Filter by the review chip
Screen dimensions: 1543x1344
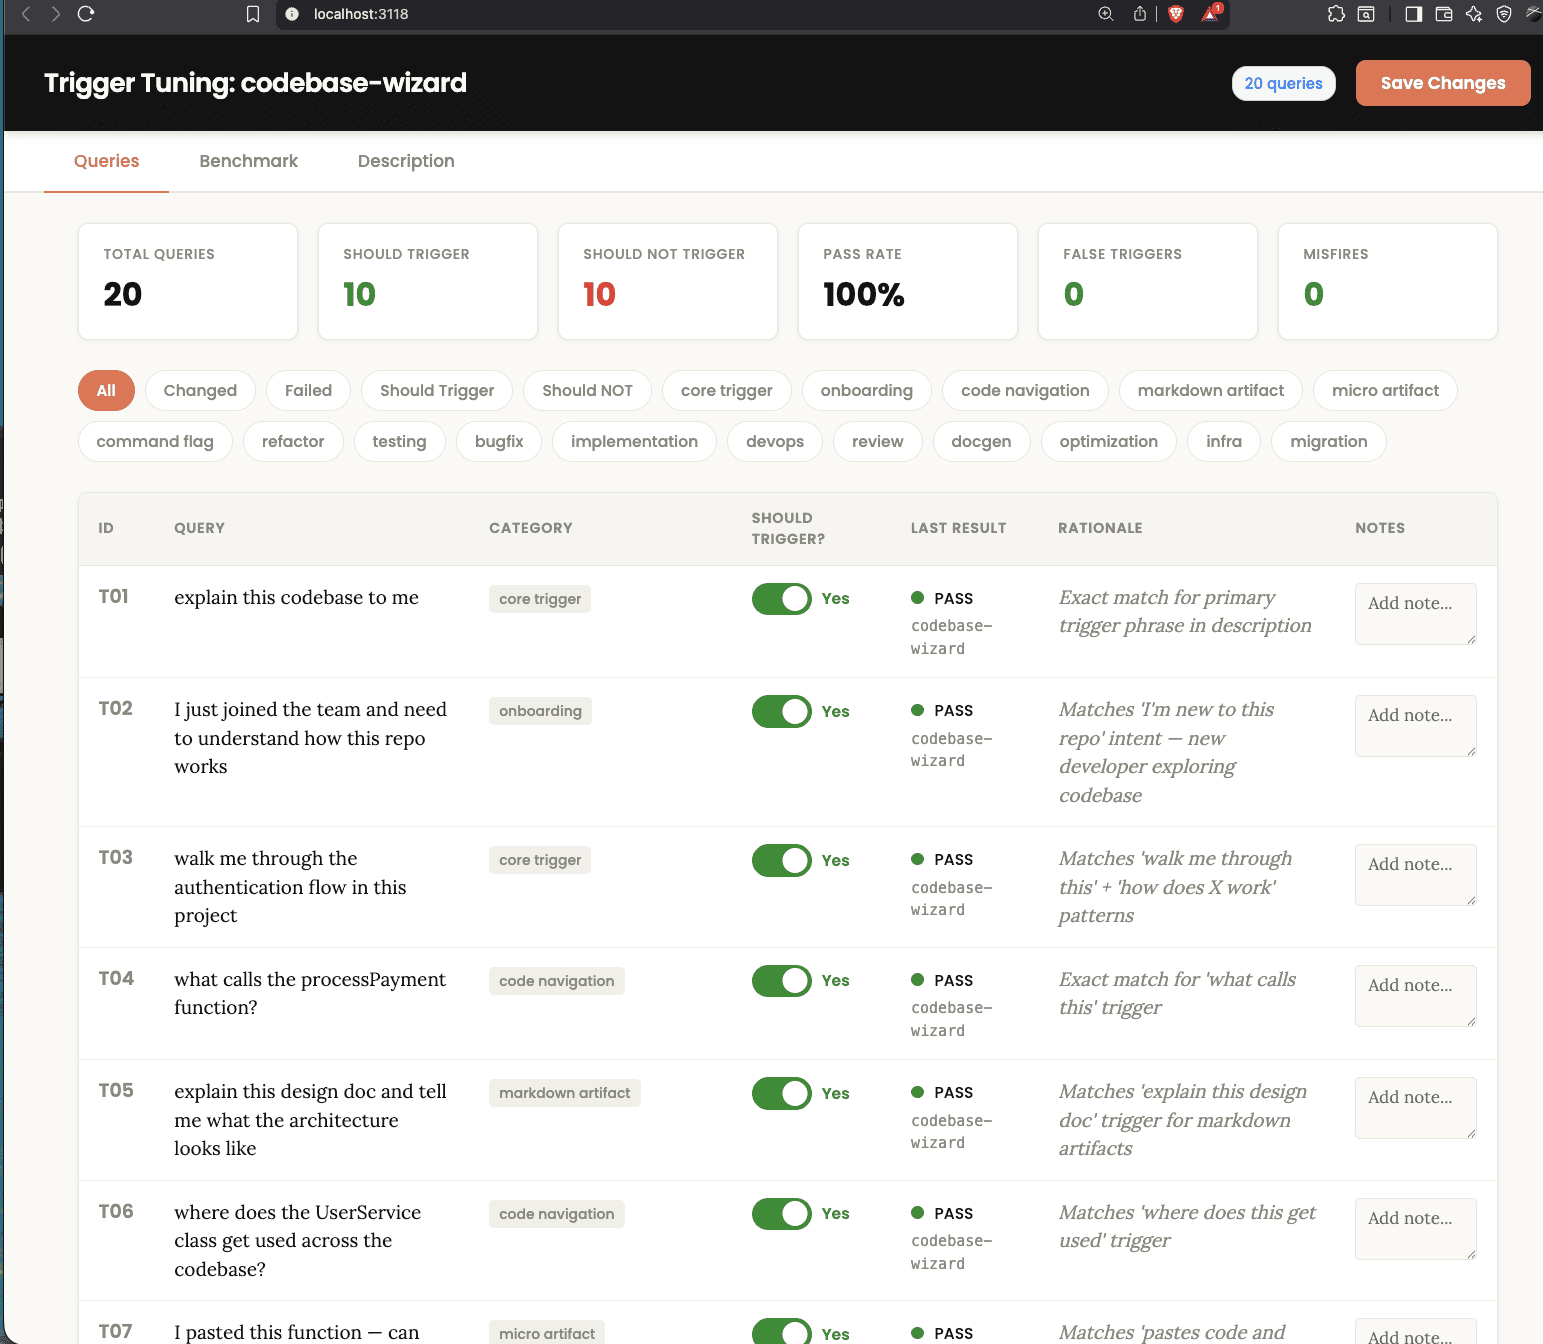(x=877, y=441)
